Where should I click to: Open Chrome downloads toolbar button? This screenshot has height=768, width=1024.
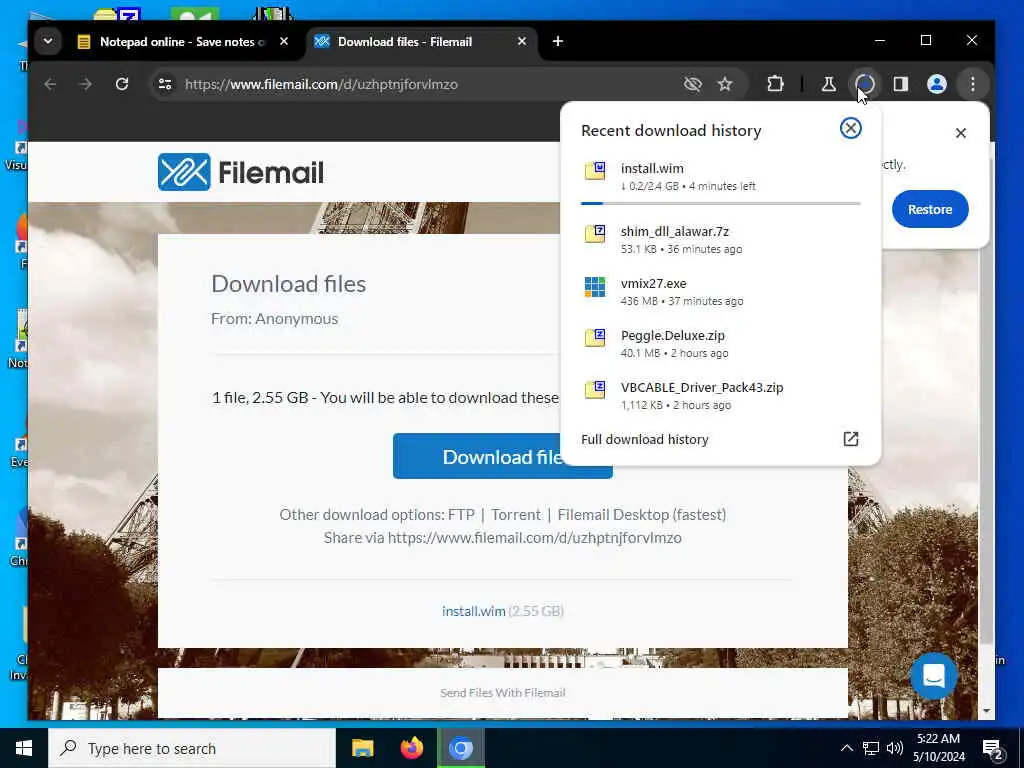point(865,84)
